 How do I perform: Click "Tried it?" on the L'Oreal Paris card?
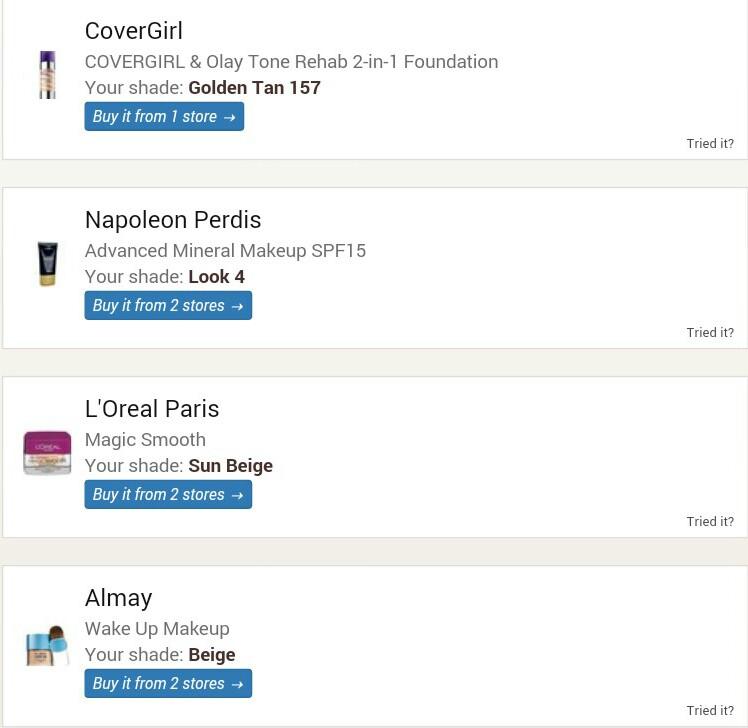[709, 522]
